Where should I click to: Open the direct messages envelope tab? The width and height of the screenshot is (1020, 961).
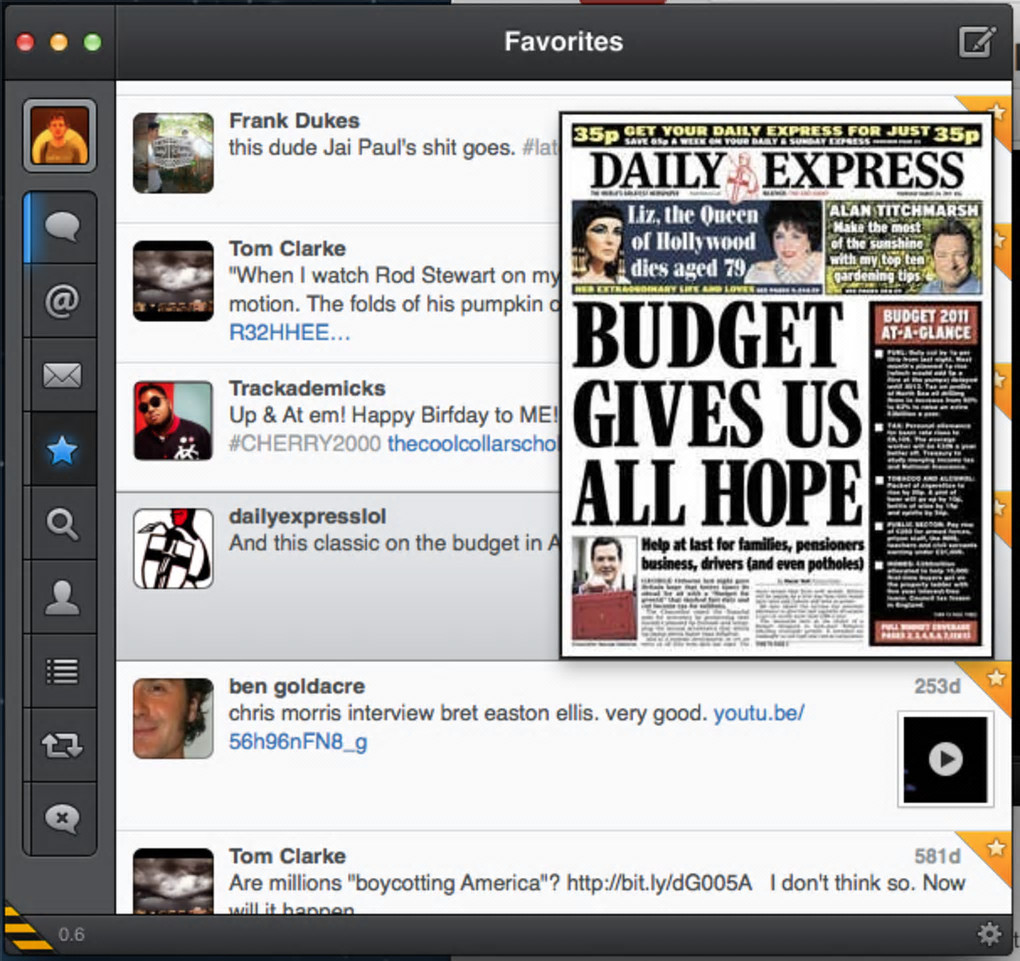point(62,375)
